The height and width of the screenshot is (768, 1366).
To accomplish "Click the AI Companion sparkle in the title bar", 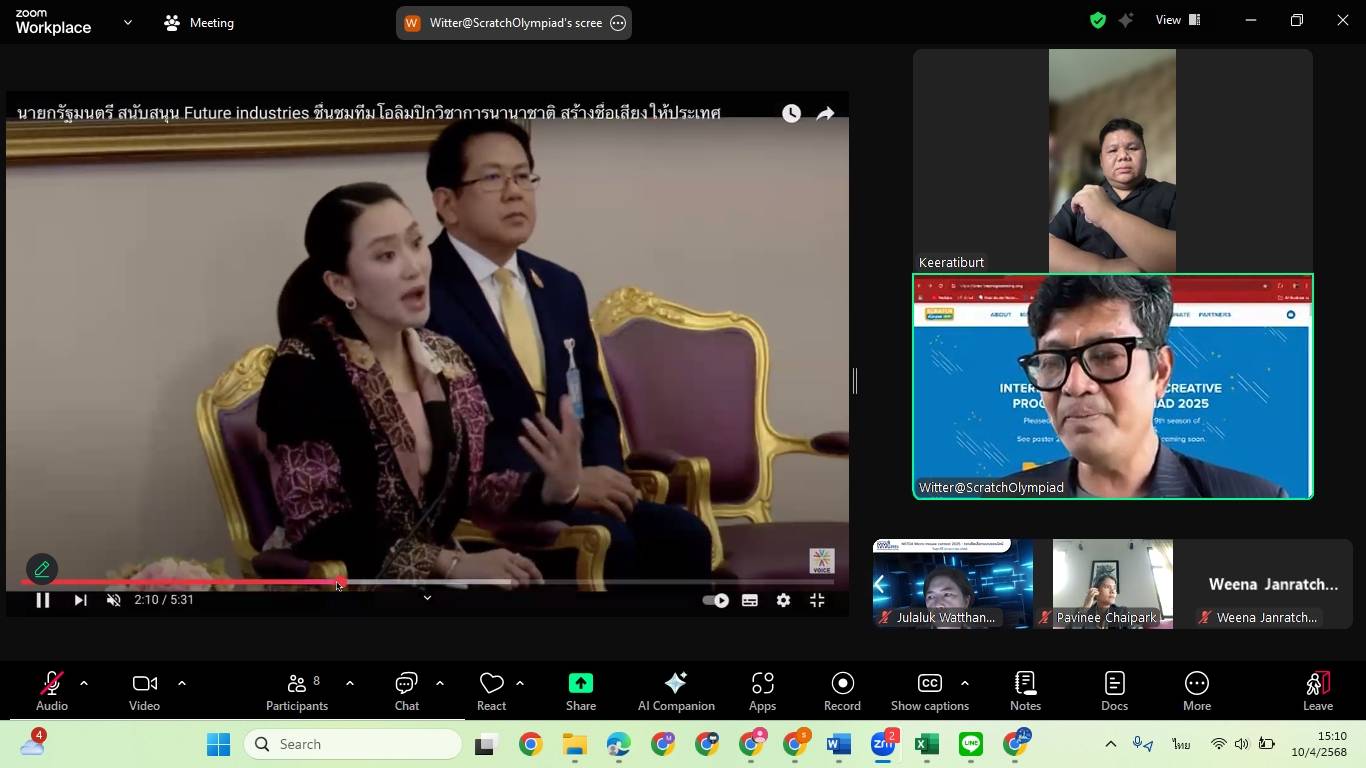I will [x=1127, y=20].
